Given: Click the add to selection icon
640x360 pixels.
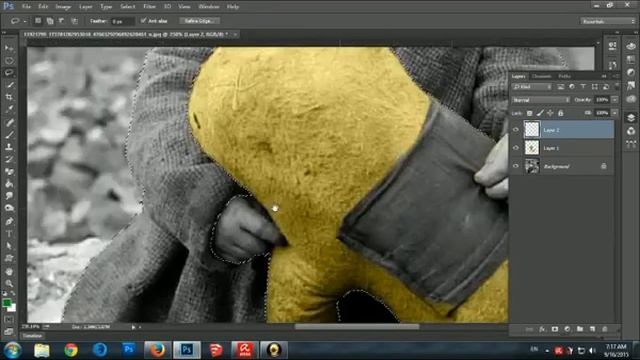Looking at the screenshot, I should (x=50, y=20).
